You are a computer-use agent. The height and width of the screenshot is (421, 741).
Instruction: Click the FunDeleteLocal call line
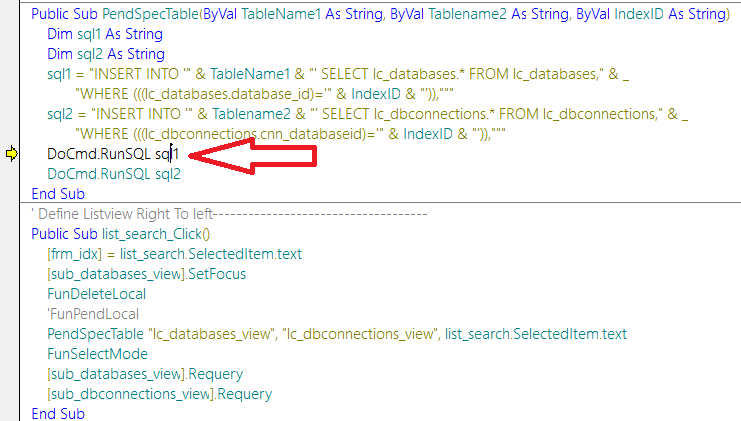coord(96,294)
